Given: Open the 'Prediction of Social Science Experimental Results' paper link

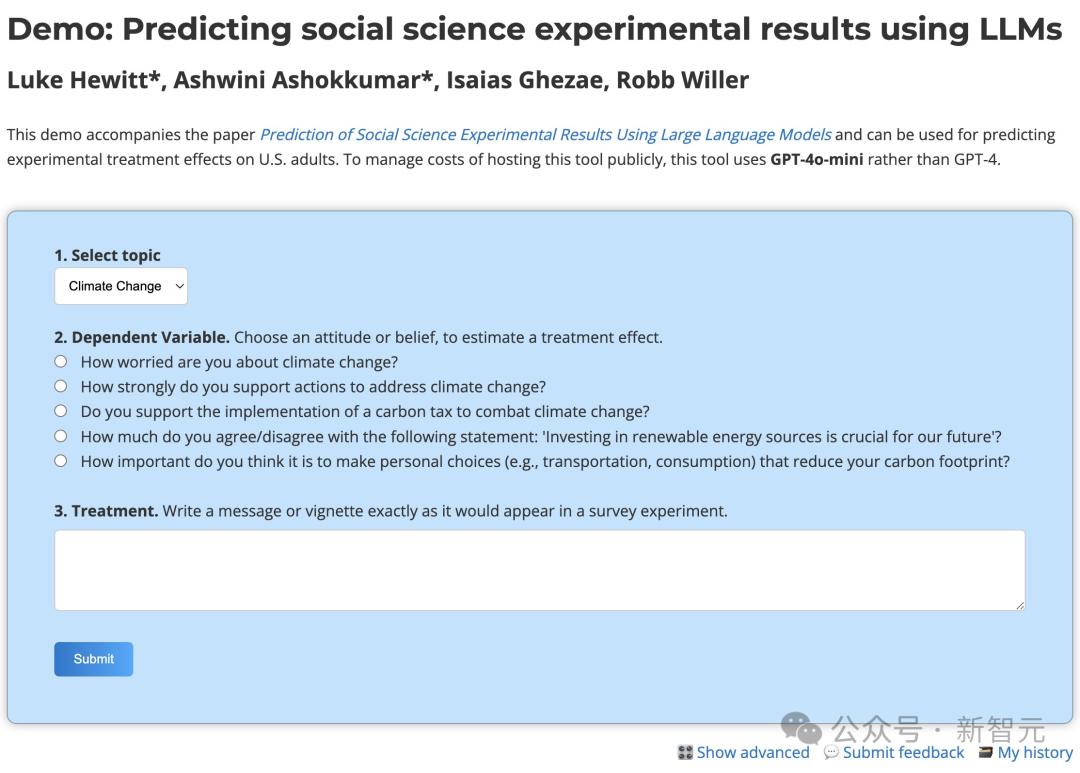Looking at the screenshot, I should tap(545, 134).
